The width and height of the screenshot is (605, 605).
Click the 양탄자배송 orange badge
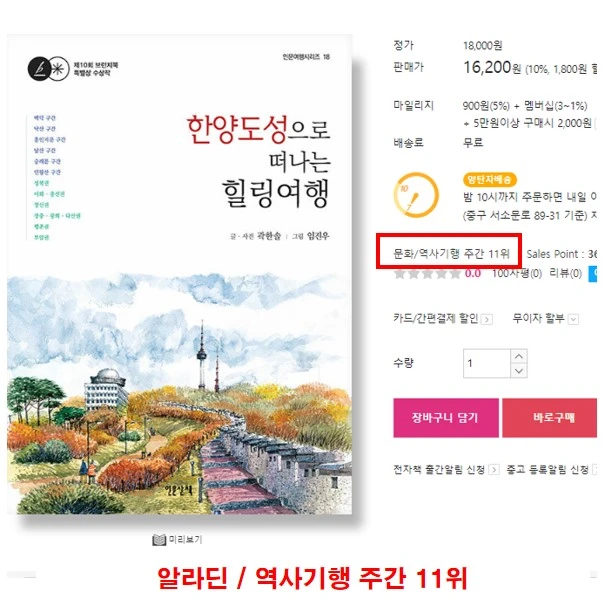click(x=489, y=179)
